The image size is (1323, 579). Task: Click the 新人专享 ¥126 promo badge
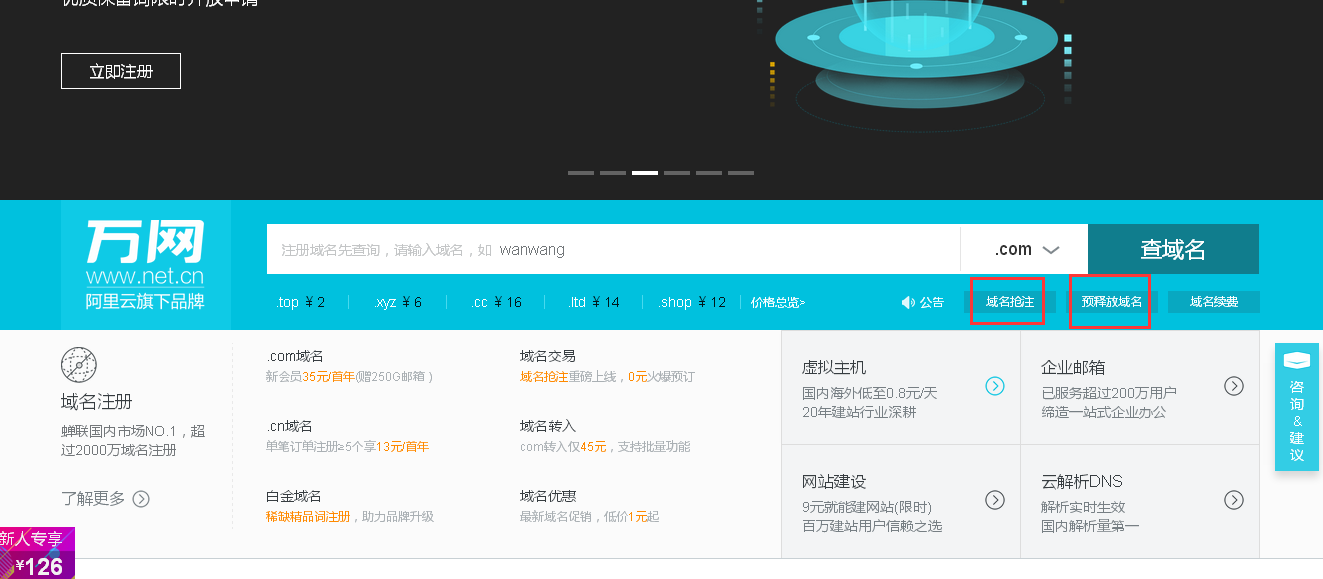click(x=37, y=554)
